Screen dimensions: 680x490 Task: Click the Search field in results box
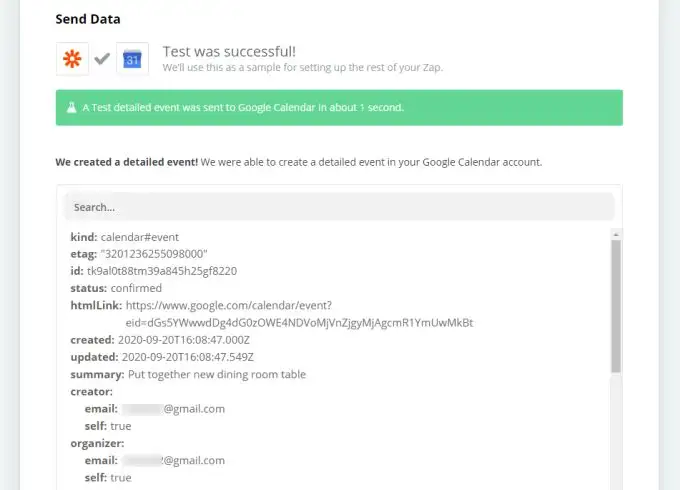pyautogui.click(x=339, y=207)
